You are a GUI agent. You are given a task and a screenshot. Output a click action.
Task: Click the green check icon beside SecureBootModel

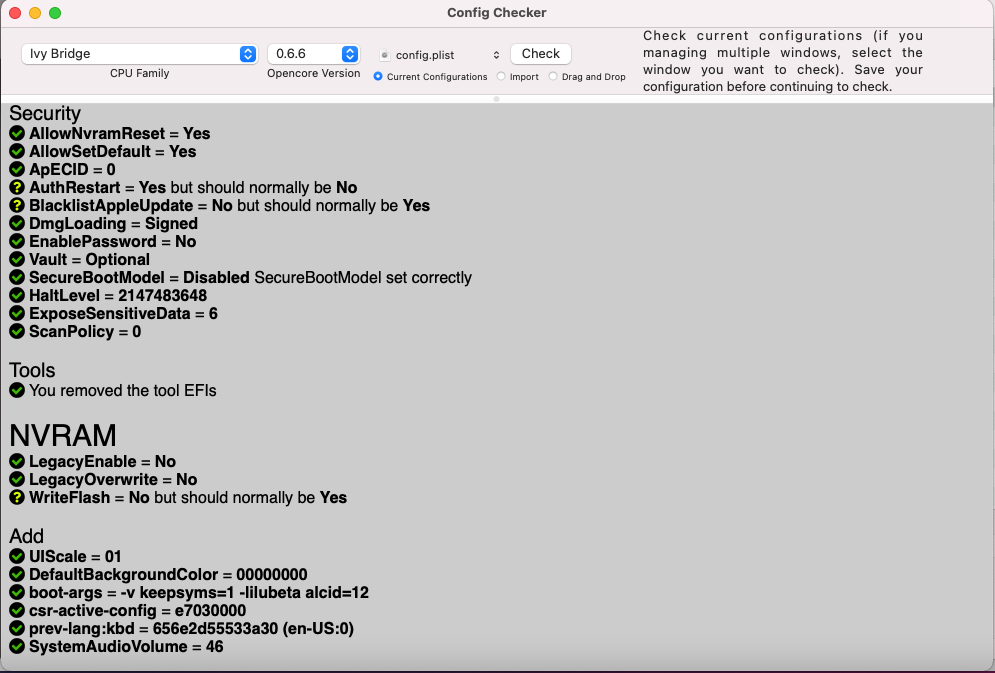coord(17,277)
